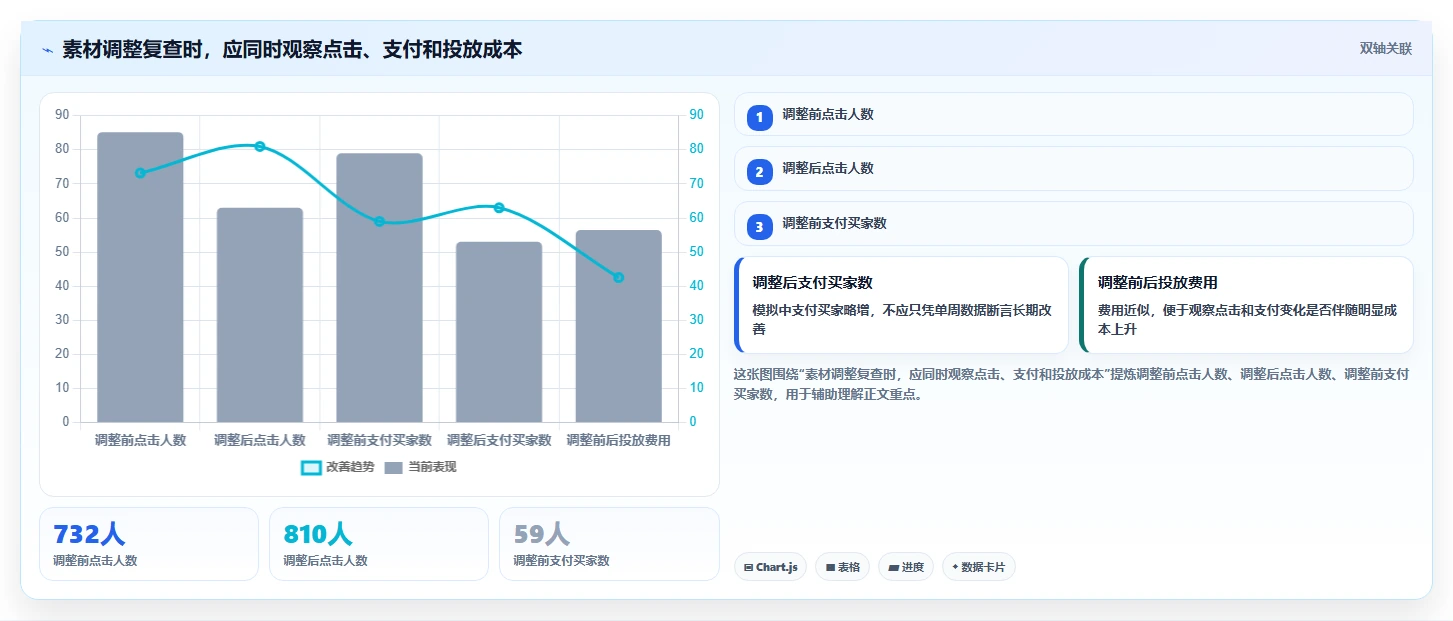Click the Chart.js tag chip
The image size is (1453, 621).
coord(770,567)
